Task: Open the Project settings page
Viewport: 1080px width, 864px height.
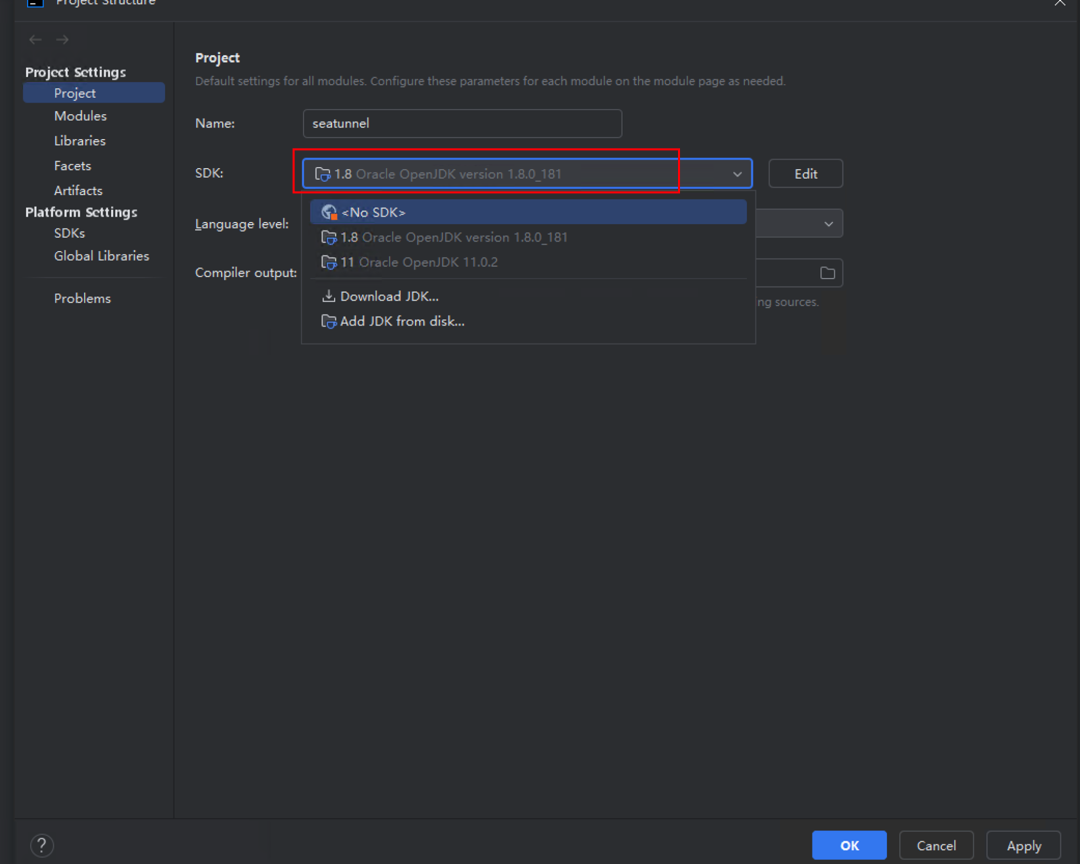Action: (x=94, y=93)
